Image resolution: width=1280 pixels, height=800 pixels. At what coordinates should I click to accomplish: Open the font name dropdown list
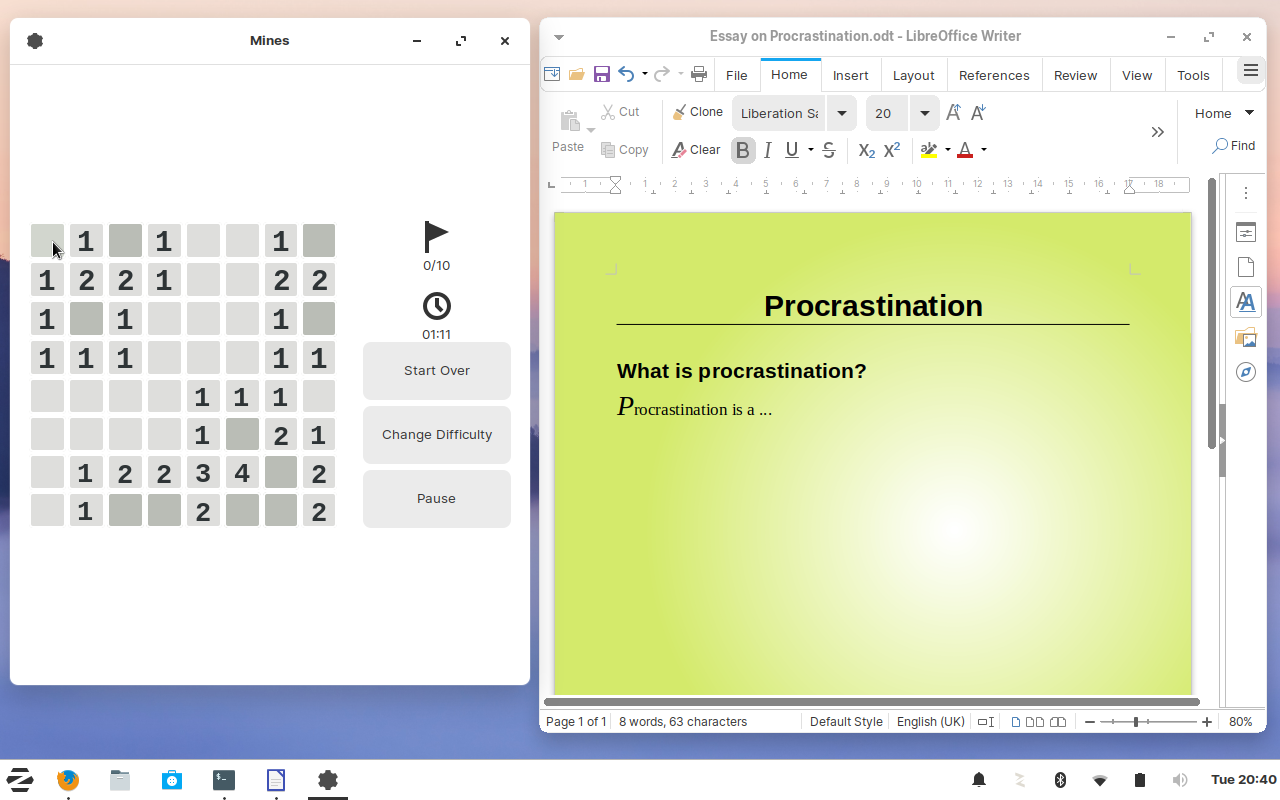(842, 113)
